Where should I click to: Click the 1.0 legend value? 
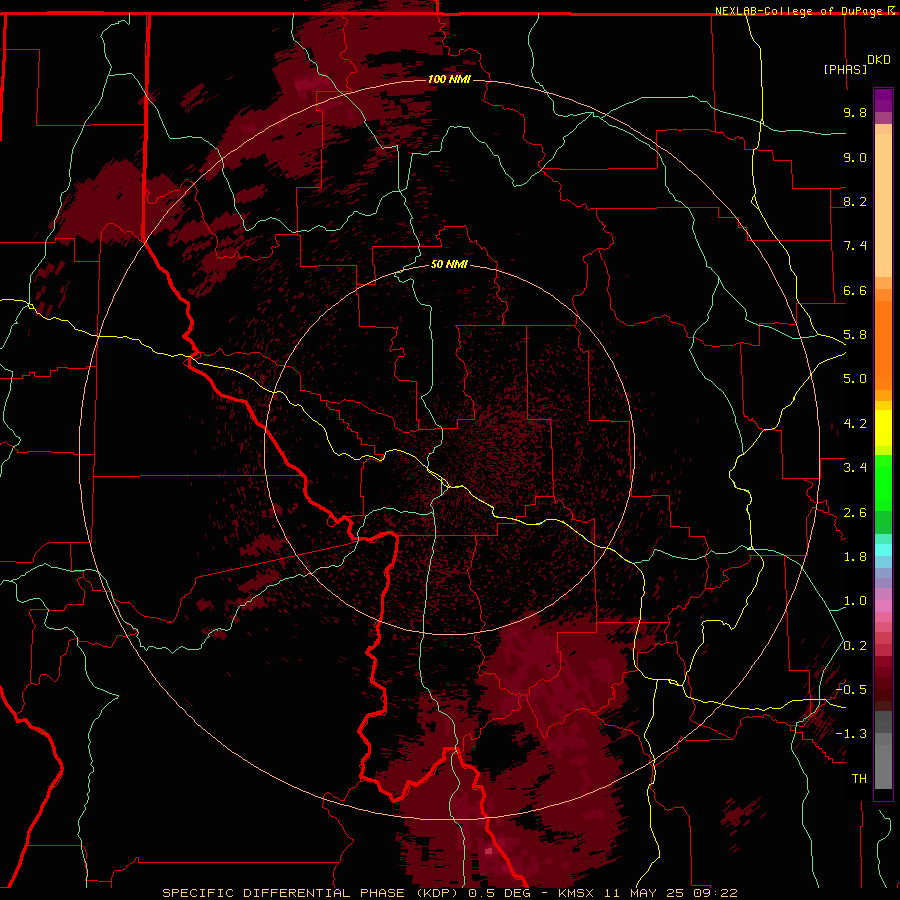(x=855, y=601)
